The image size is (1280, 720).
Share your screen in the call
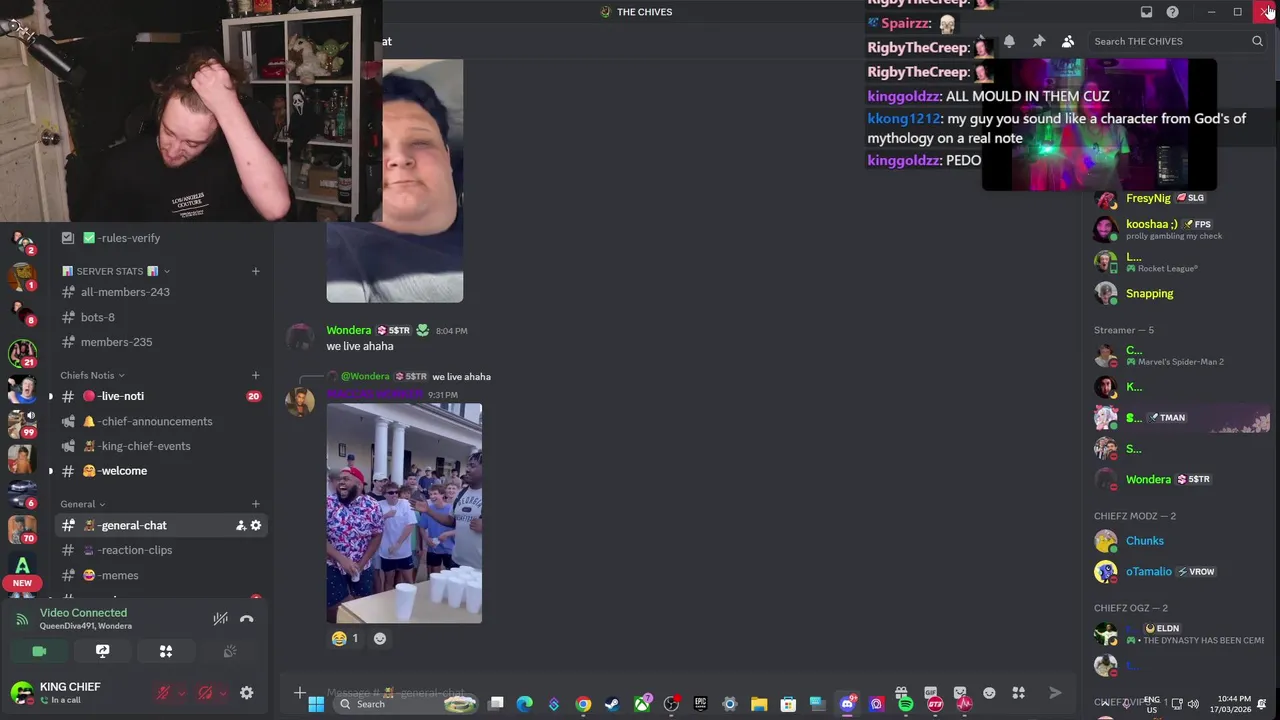102,651
